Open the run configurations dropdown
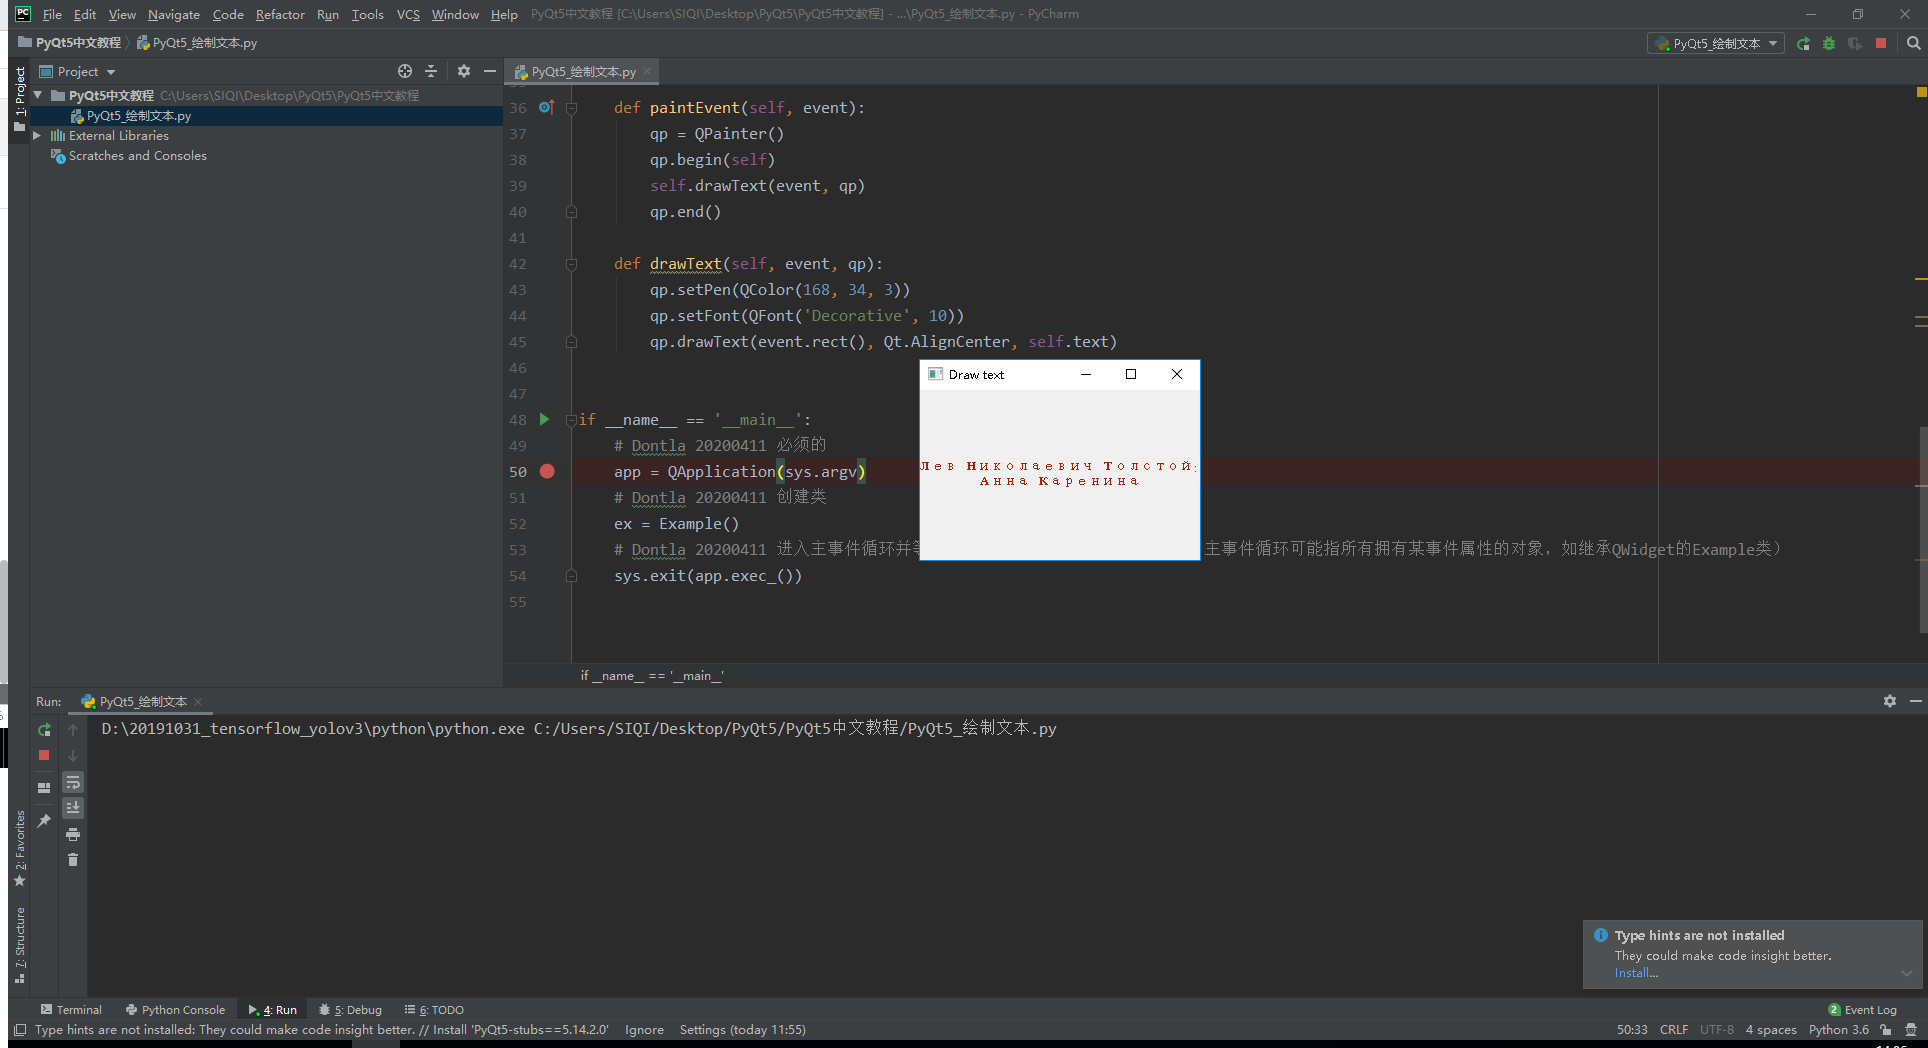 tap(1772, 43)
